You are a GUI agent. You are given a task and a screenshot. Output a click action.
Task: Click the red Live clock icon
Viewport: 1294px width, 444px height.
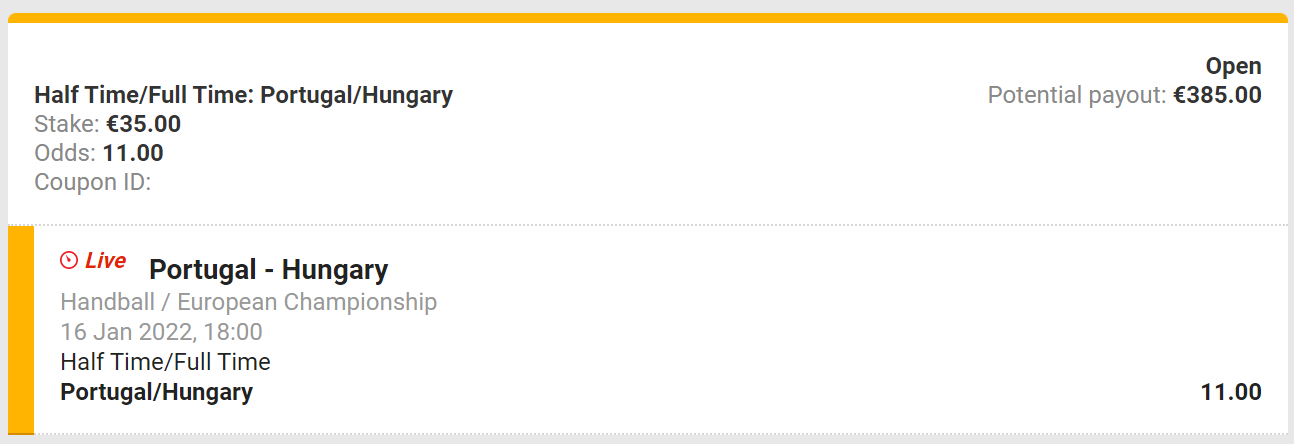[x=69, y=261]
